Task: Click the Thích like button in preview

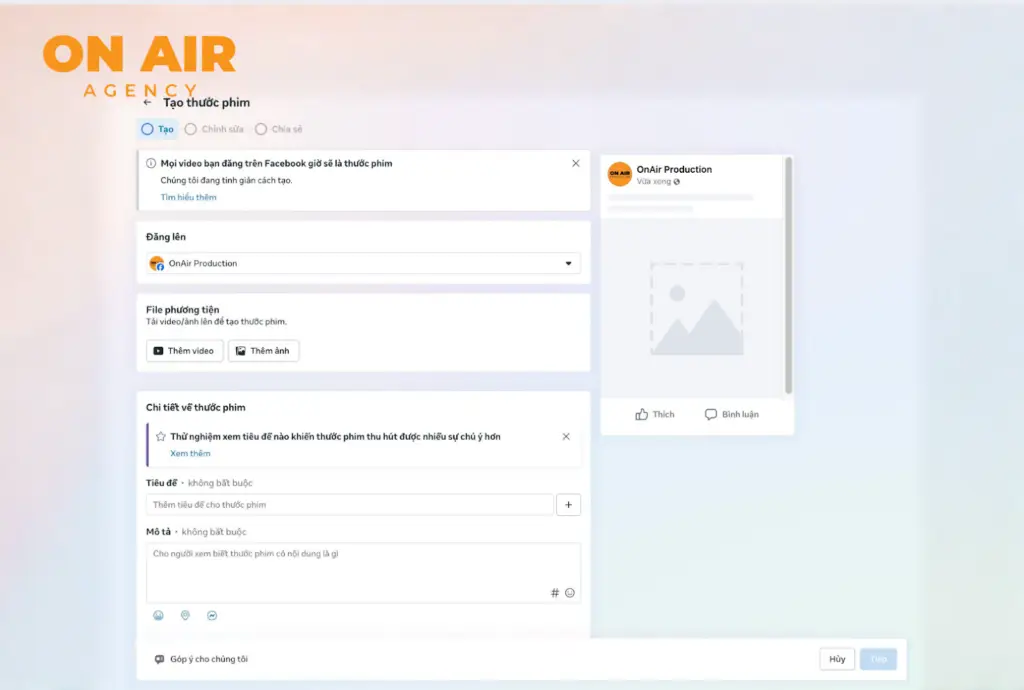Action: tap(655, 415)
